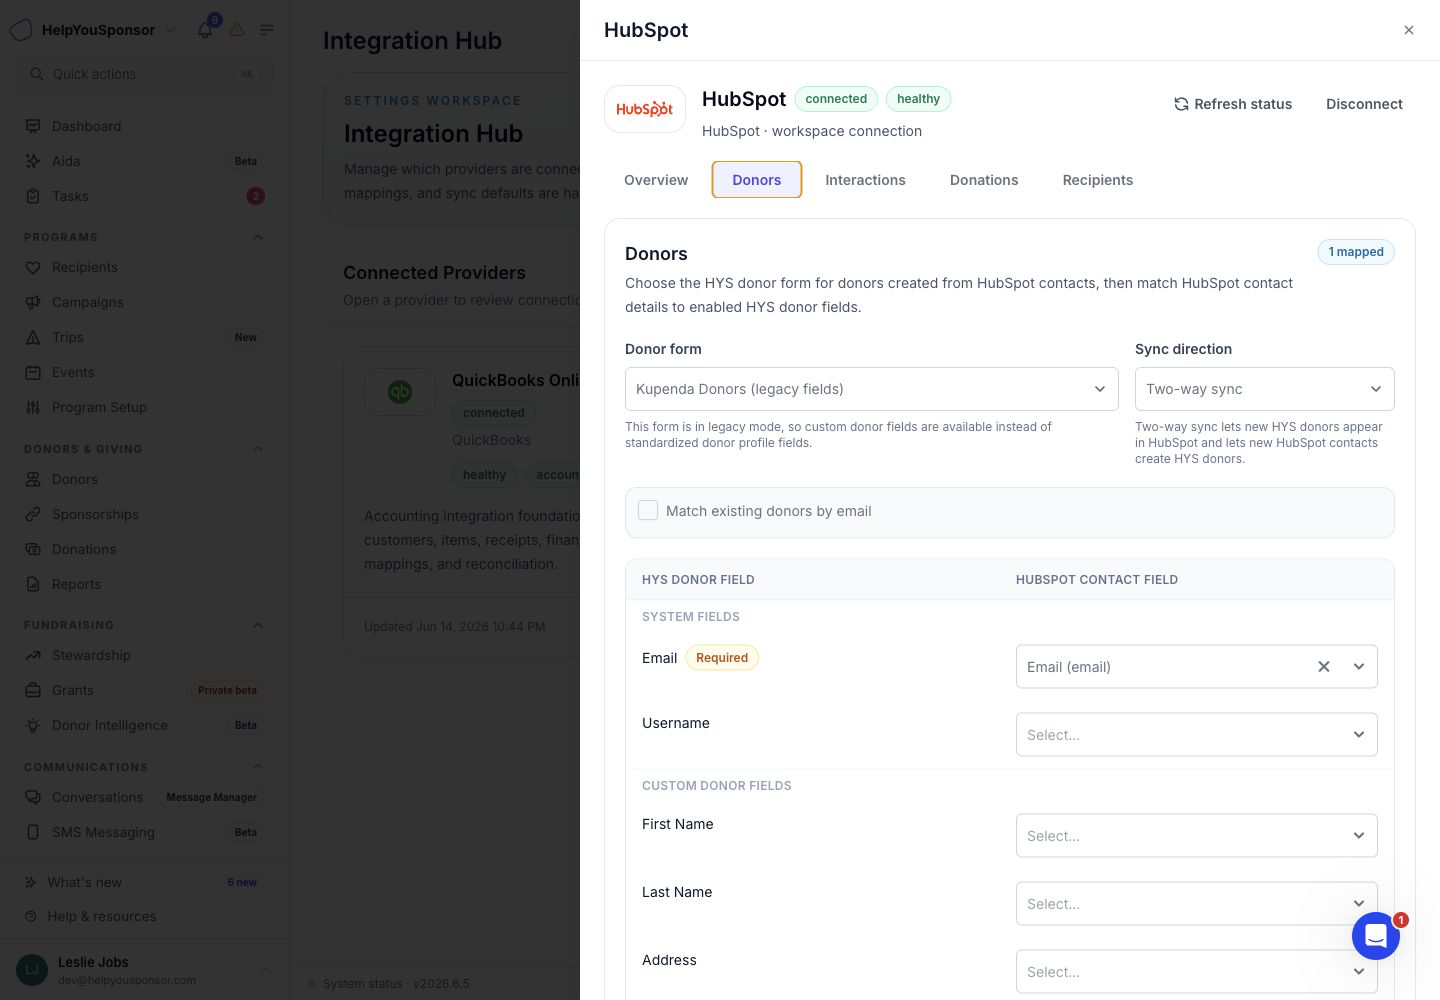This screenshot has width=1440, height=1000.
Task: Click the Disconnect button
Action: 1364,104
